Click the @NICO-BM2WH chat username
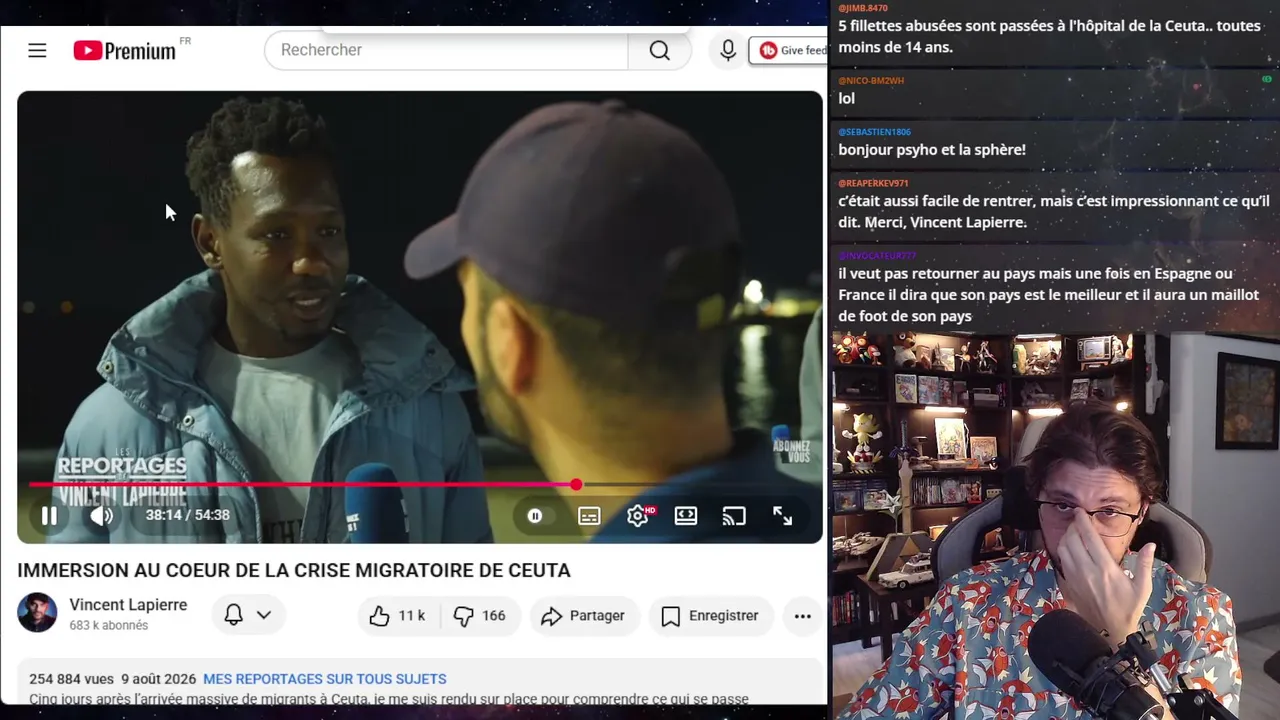Screen dimensions: 1280x720 (x=871, y=80)
